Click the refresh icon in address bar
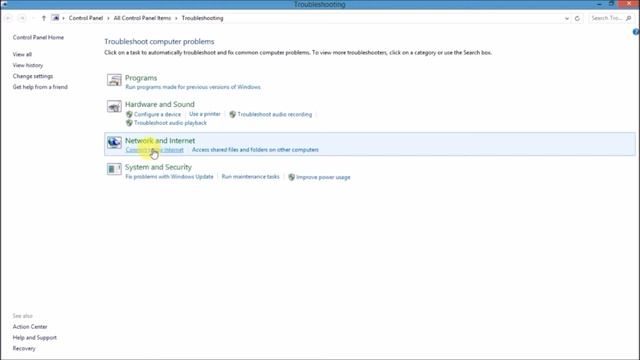This screenshot has height=360, width=640. [577, 18]
